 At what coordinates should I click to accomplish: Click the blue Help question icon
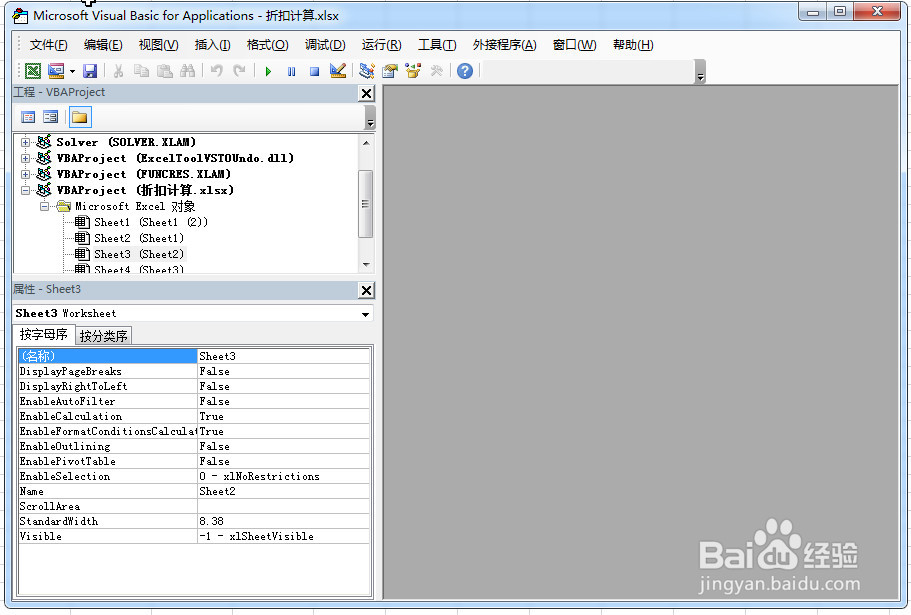(x=465, y=71)
